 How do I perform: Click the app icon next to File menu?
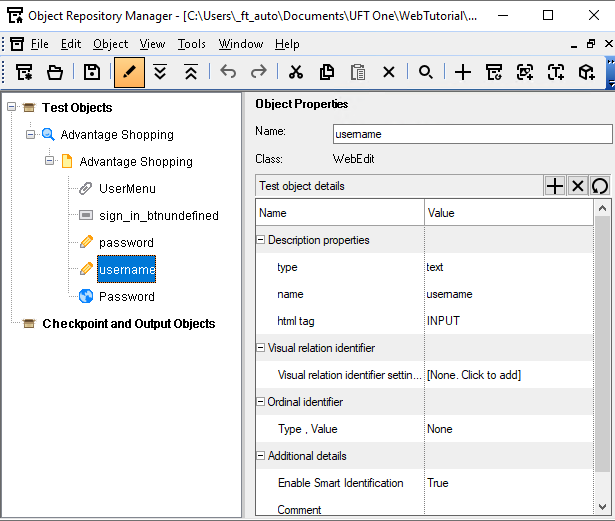(17, 44)
